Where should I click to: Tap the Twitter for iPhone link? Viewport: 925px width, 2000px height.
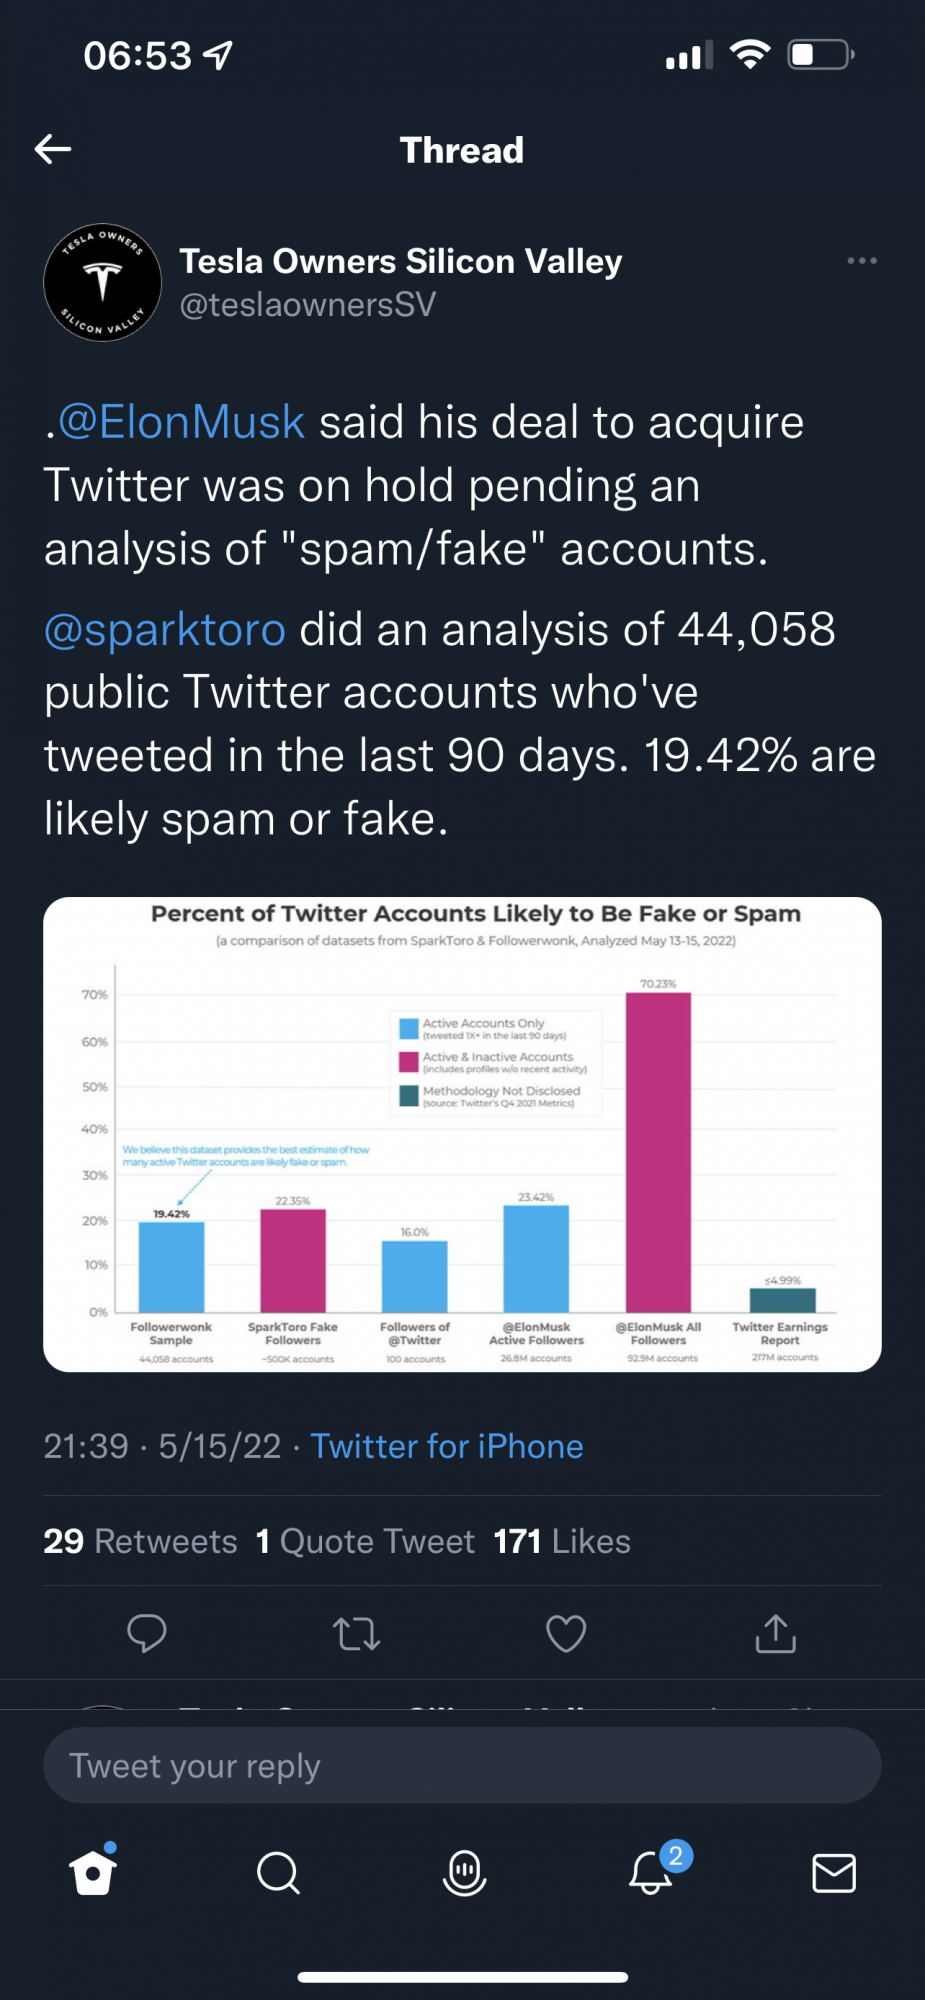point(447,1446)
